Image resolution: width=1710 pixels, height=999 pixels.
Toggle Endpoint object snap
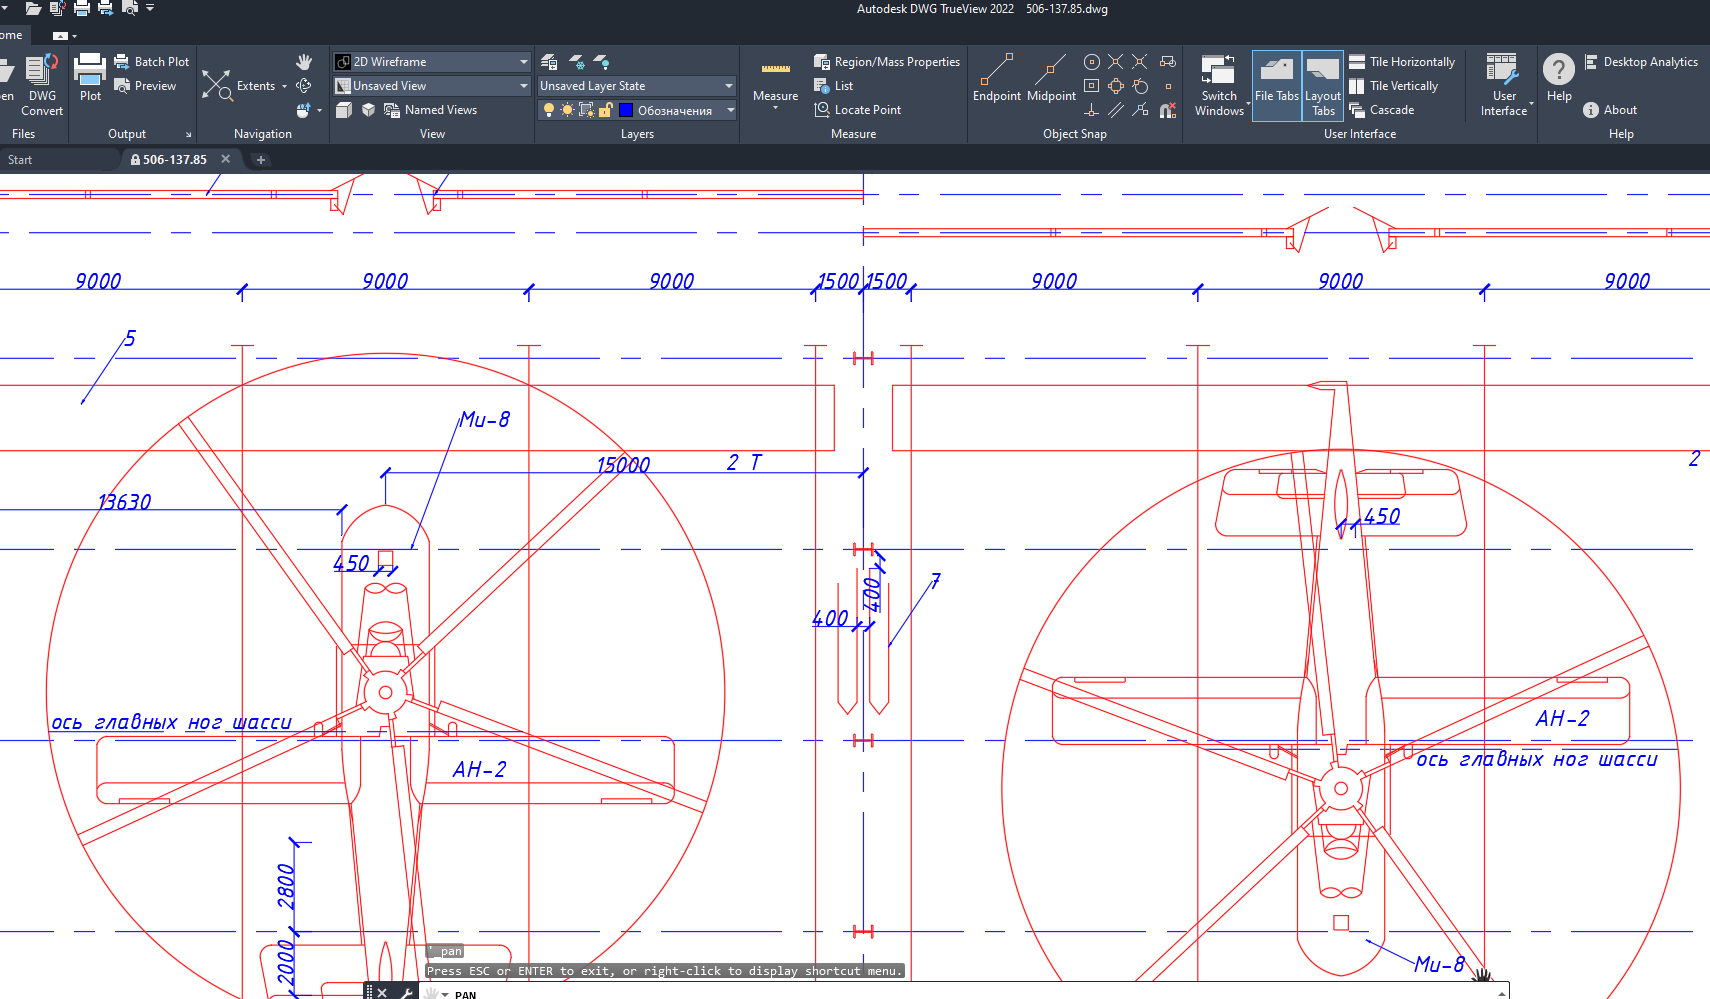pyautogui.click(x=997, y=78)
